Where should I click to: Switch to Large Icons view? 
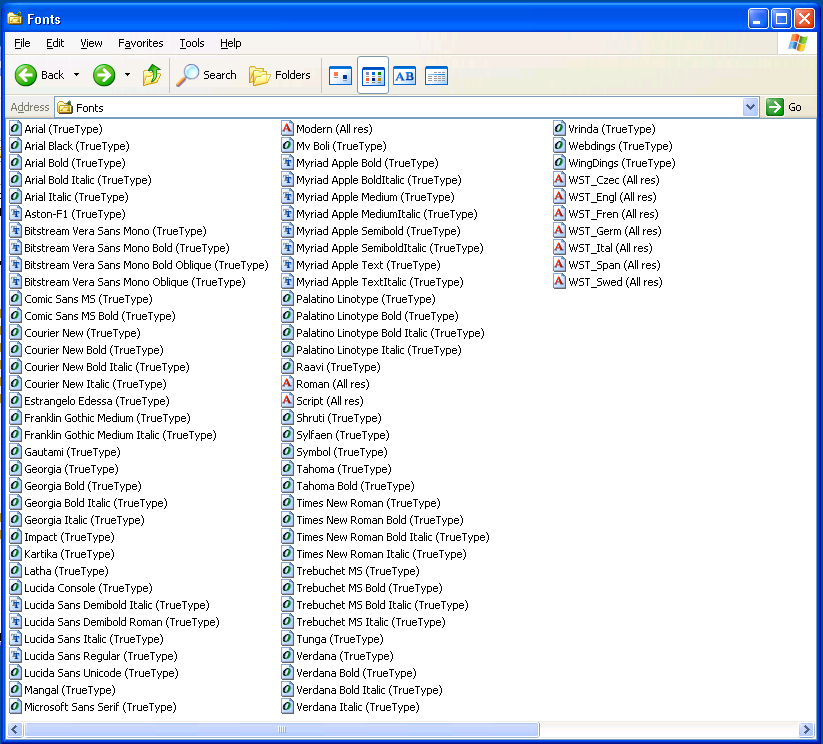click(340, 76)
